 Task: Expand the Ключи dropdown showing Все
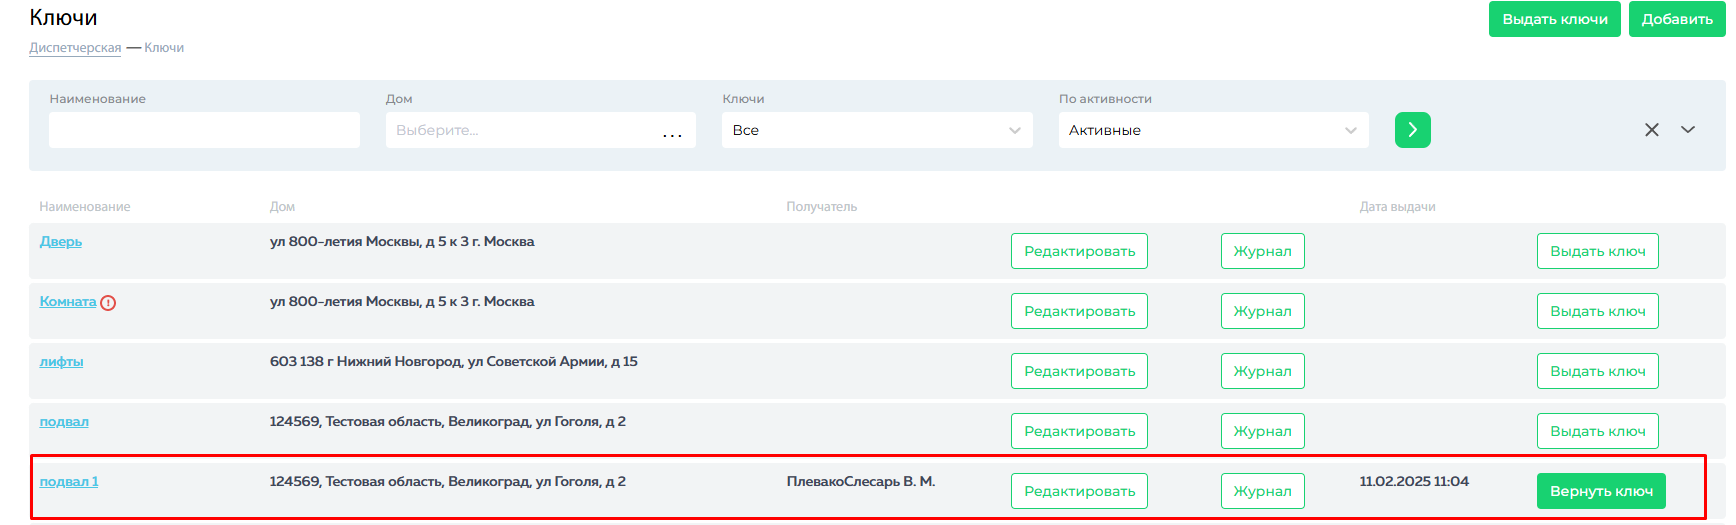[876, 130]
